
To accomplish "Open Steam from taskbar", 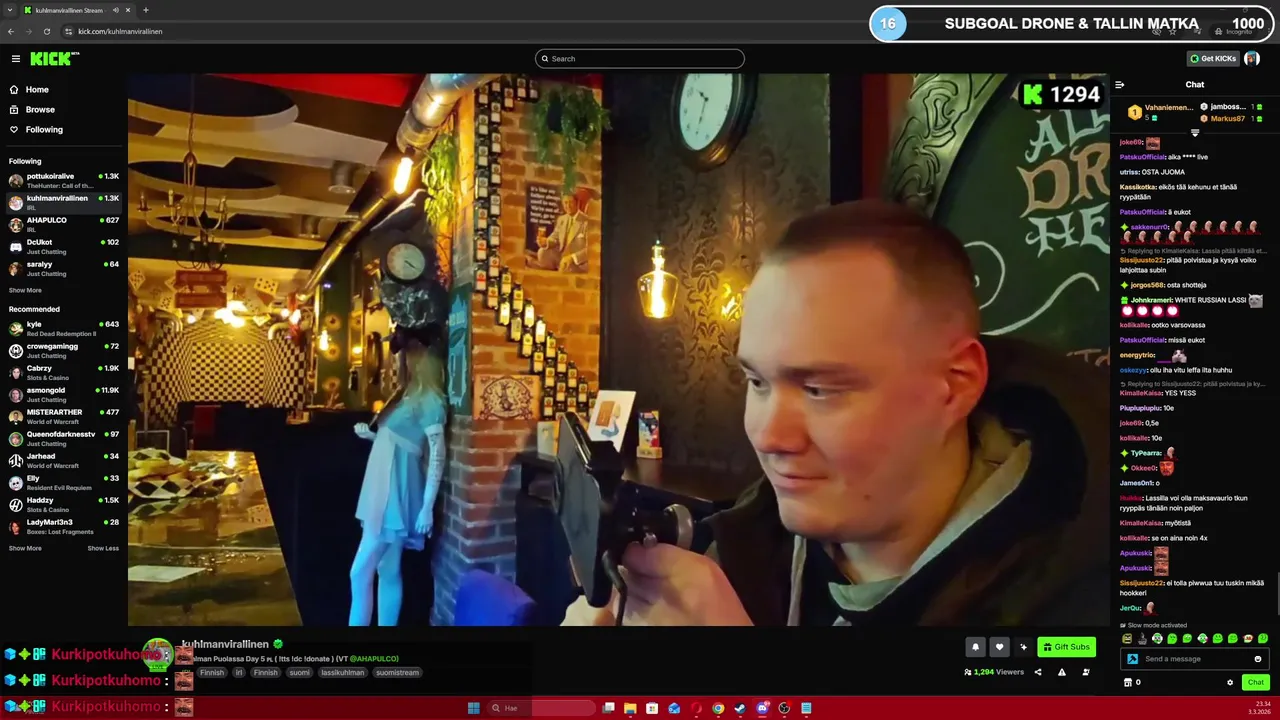I will click(x=740, y=708).
